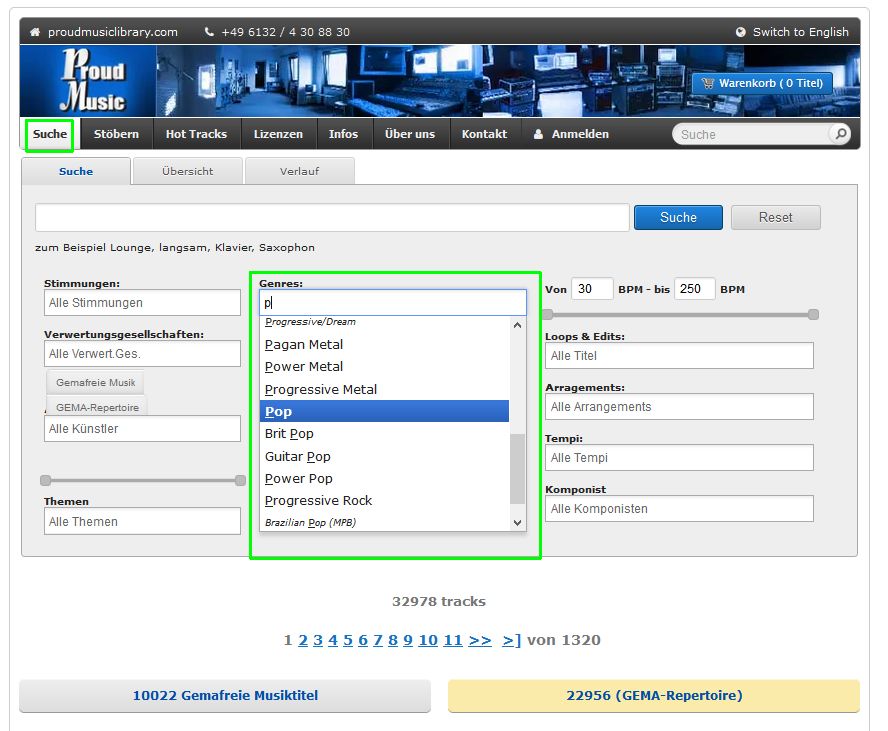Click the shopping cart icon in Warenkorb
This screenshot has width=888, height=731.
[x=707, y=83]
